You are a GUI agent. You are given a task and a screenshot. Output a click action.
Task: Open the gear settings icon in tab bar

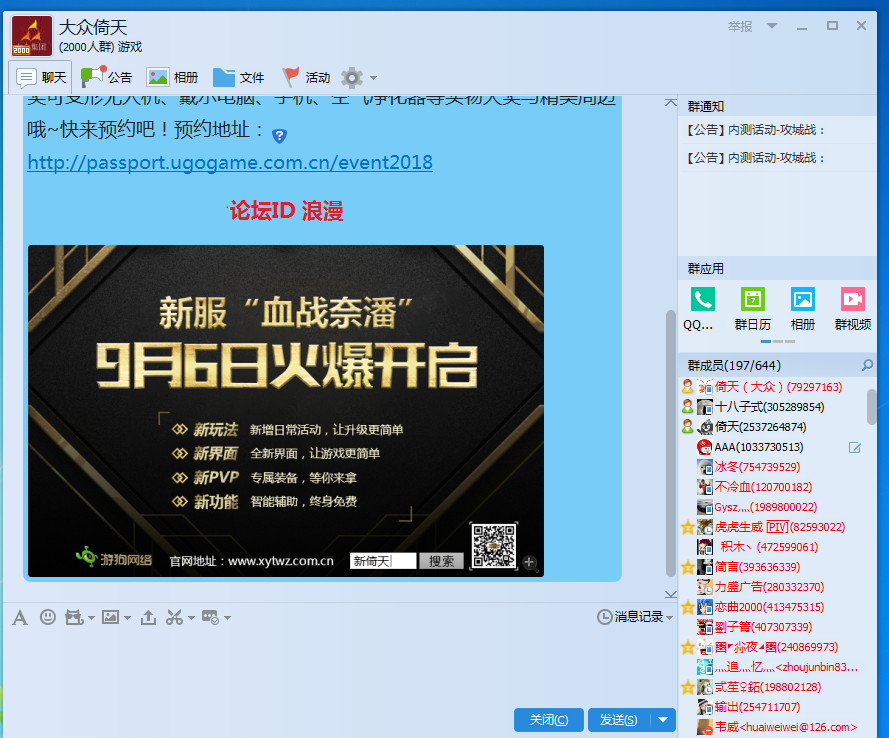coord(352,78)
